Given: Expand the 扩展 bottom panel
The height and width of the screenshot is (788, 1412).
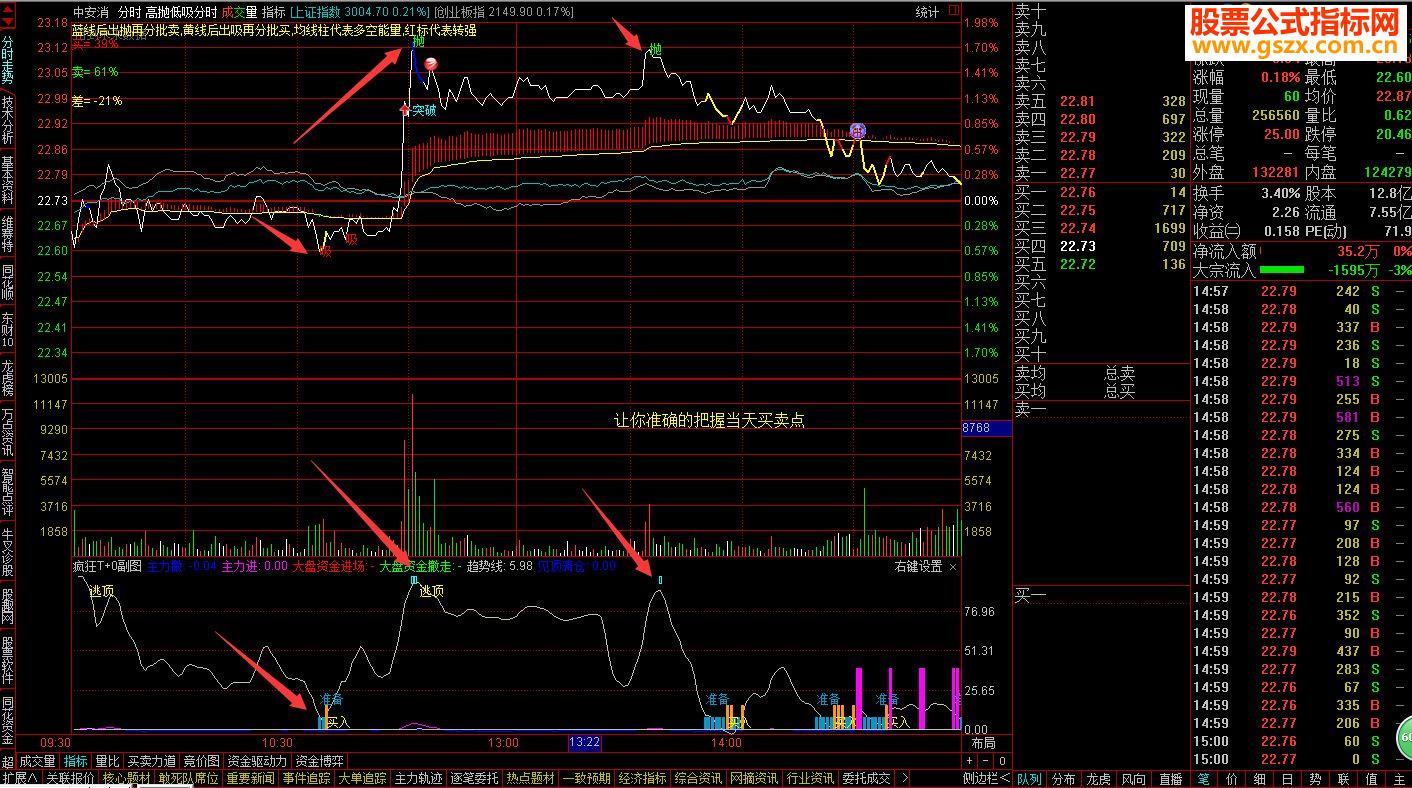Looking at the screenshot, I should click(20, 778).
